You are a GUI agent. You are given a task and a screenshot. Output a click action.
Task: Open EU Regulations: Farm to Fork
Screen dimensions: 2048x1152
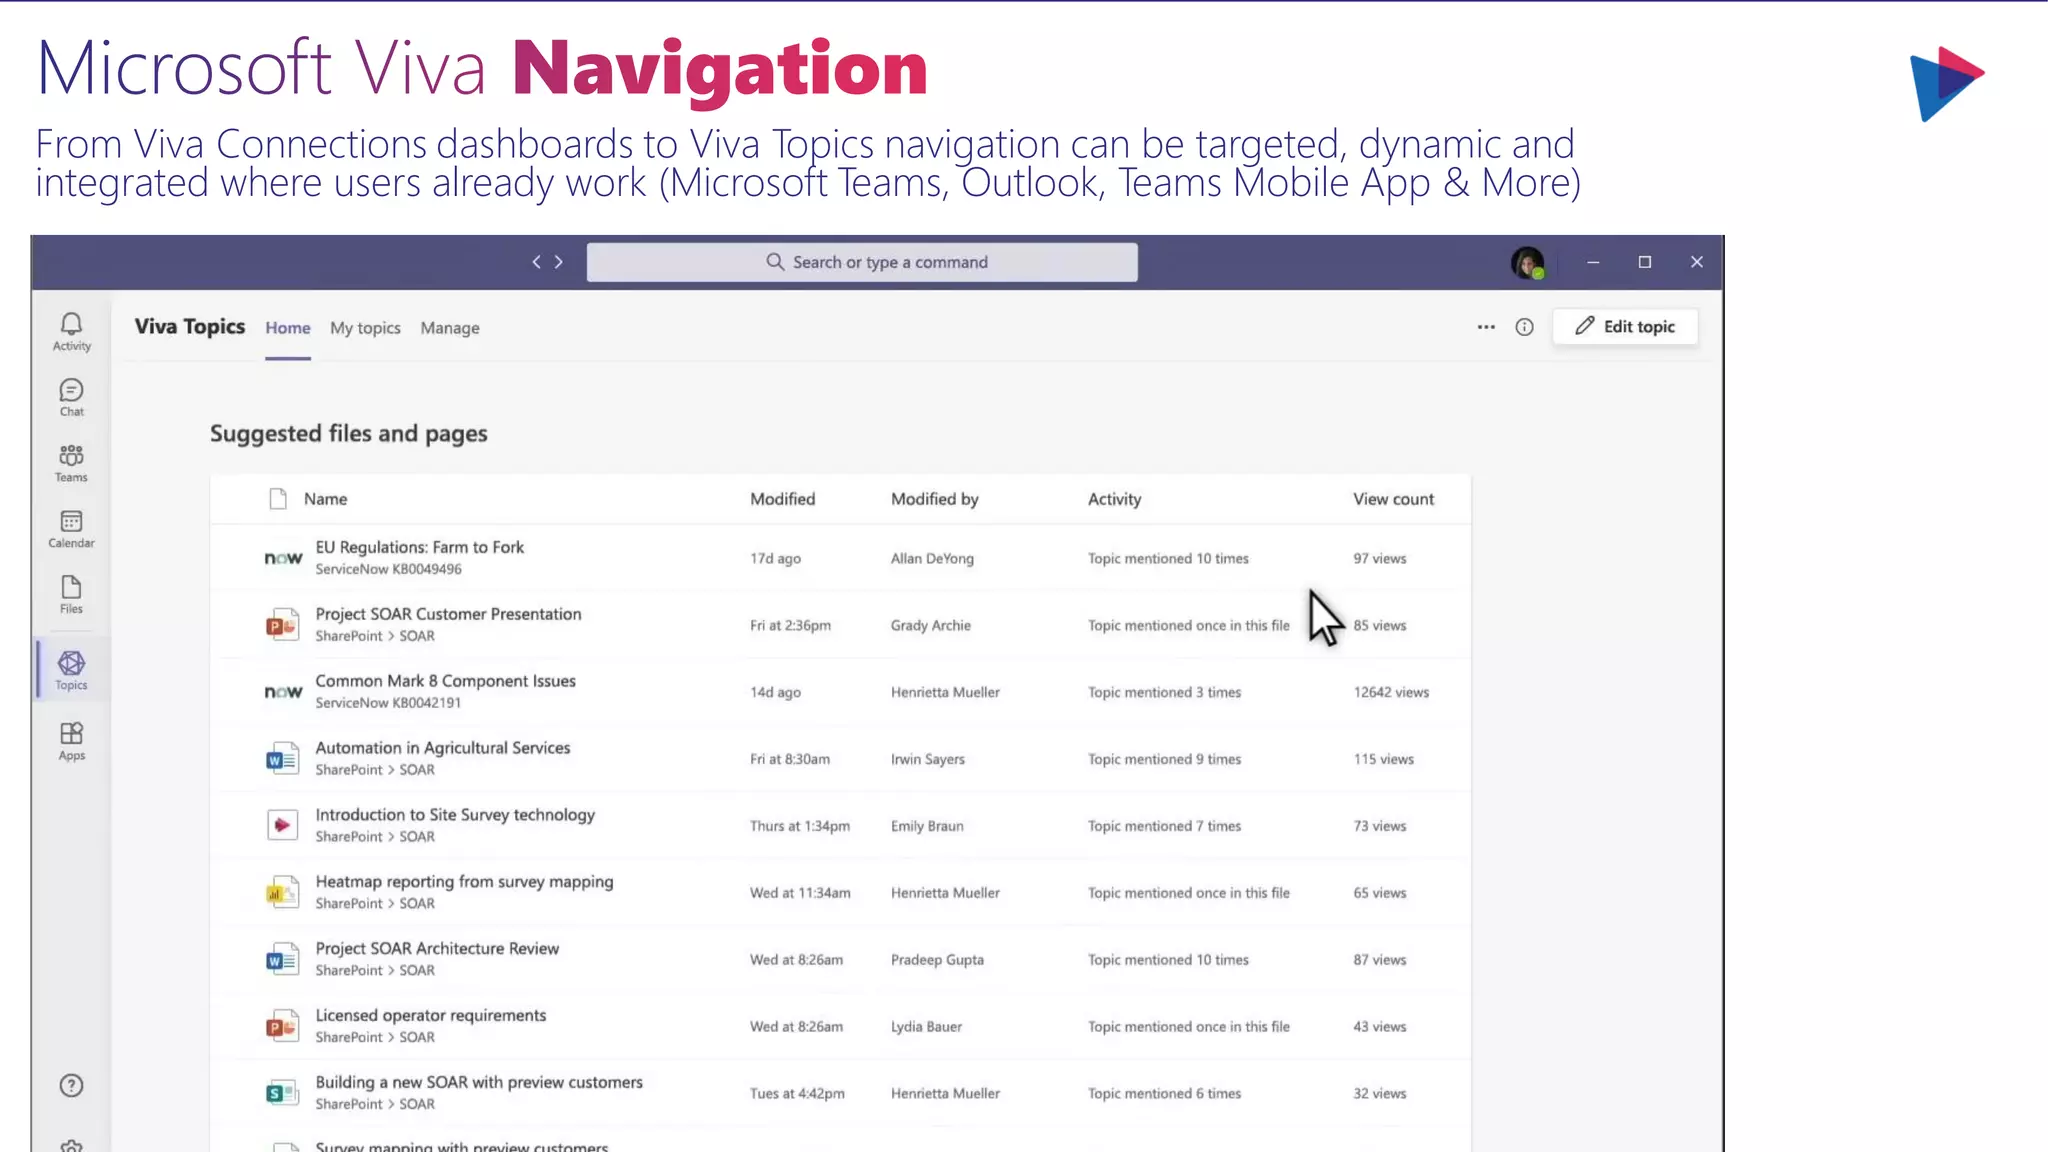click(x=420, y=547)
